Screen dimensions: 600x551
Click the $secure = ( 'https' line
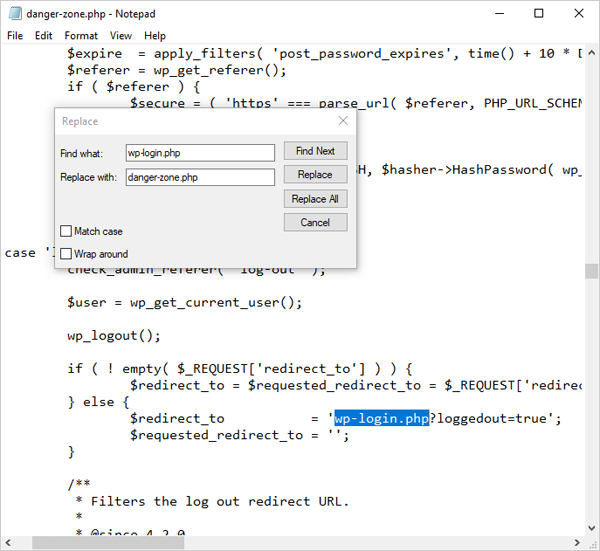[356, 103]
